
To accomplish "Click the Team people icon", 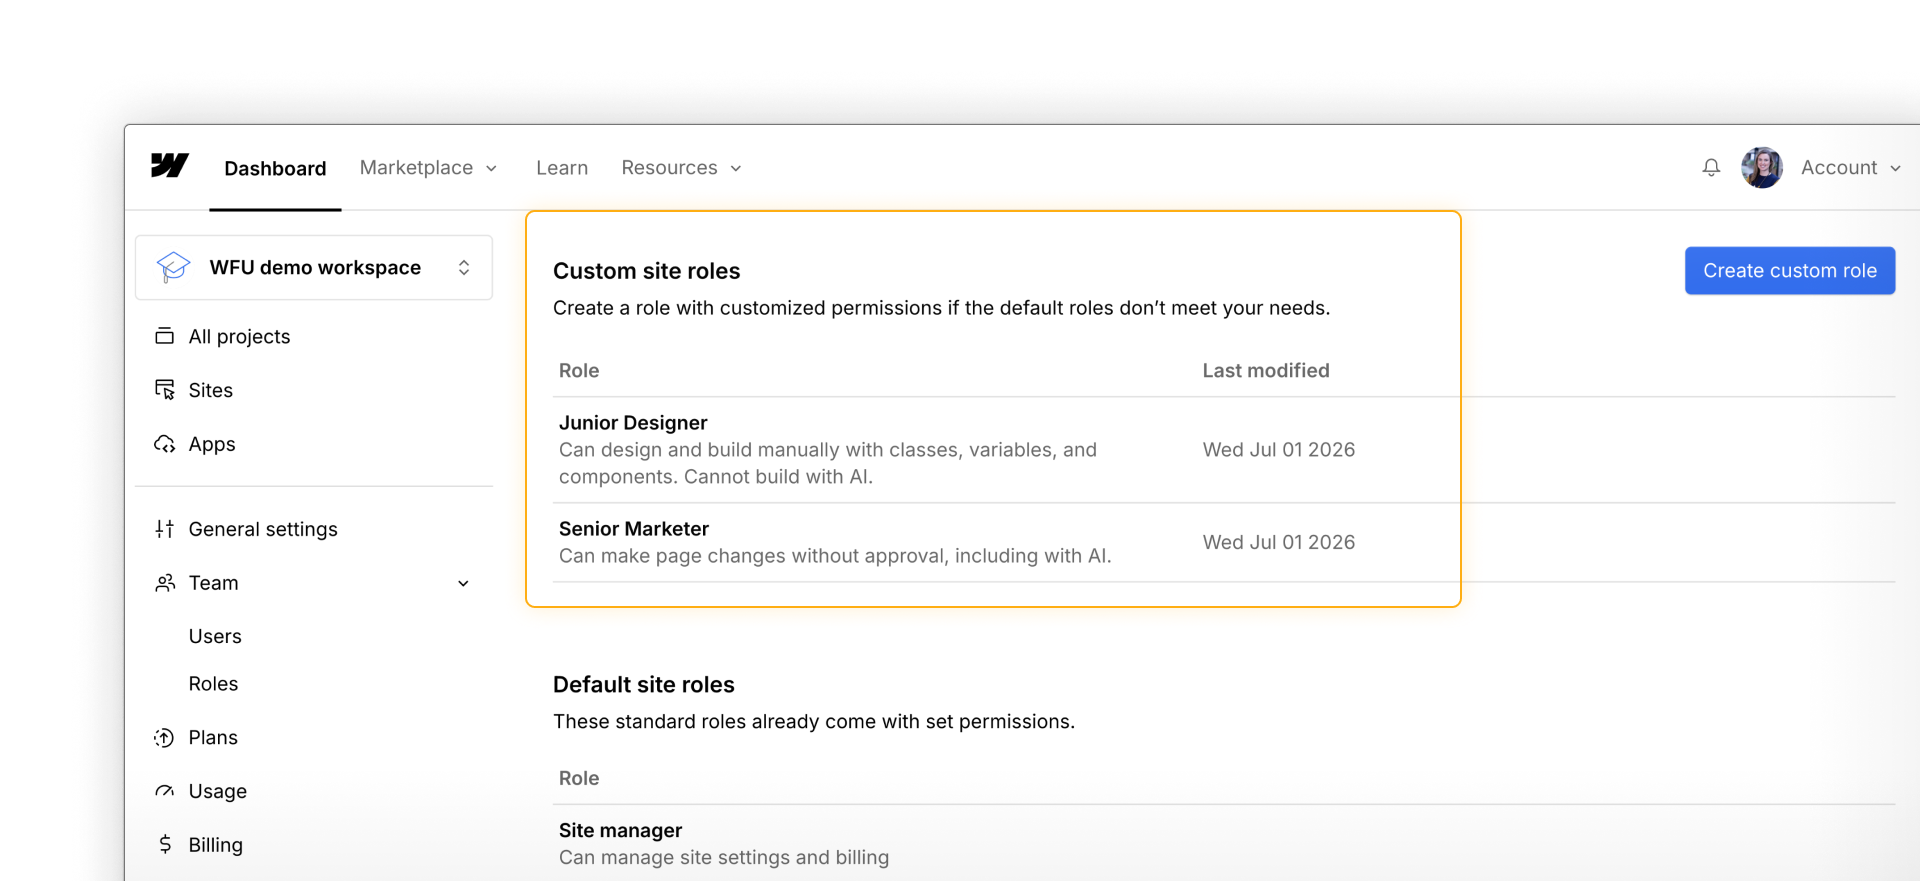I will pos(165,583).
